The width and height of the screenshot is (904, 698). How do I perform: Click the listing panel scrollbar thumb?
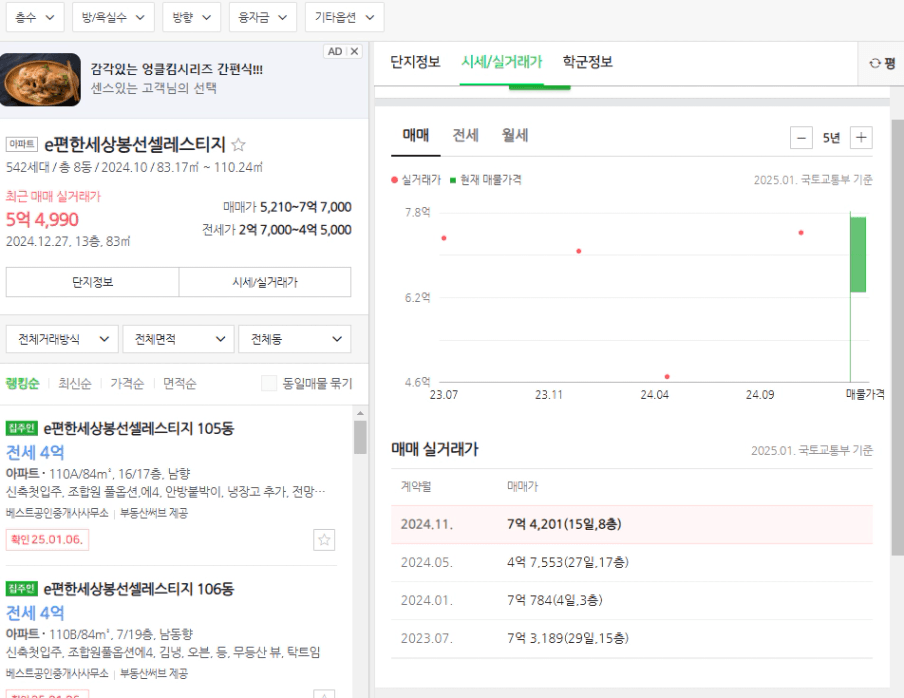[360, 437]
